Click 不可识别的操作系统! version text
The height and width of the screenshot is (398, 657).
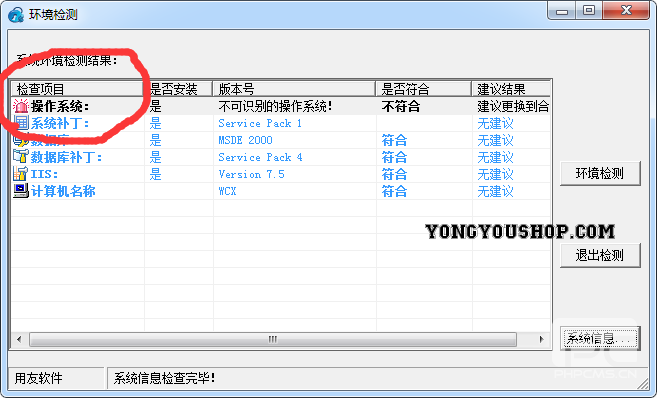pyautogui.click(x=275, y=106)
